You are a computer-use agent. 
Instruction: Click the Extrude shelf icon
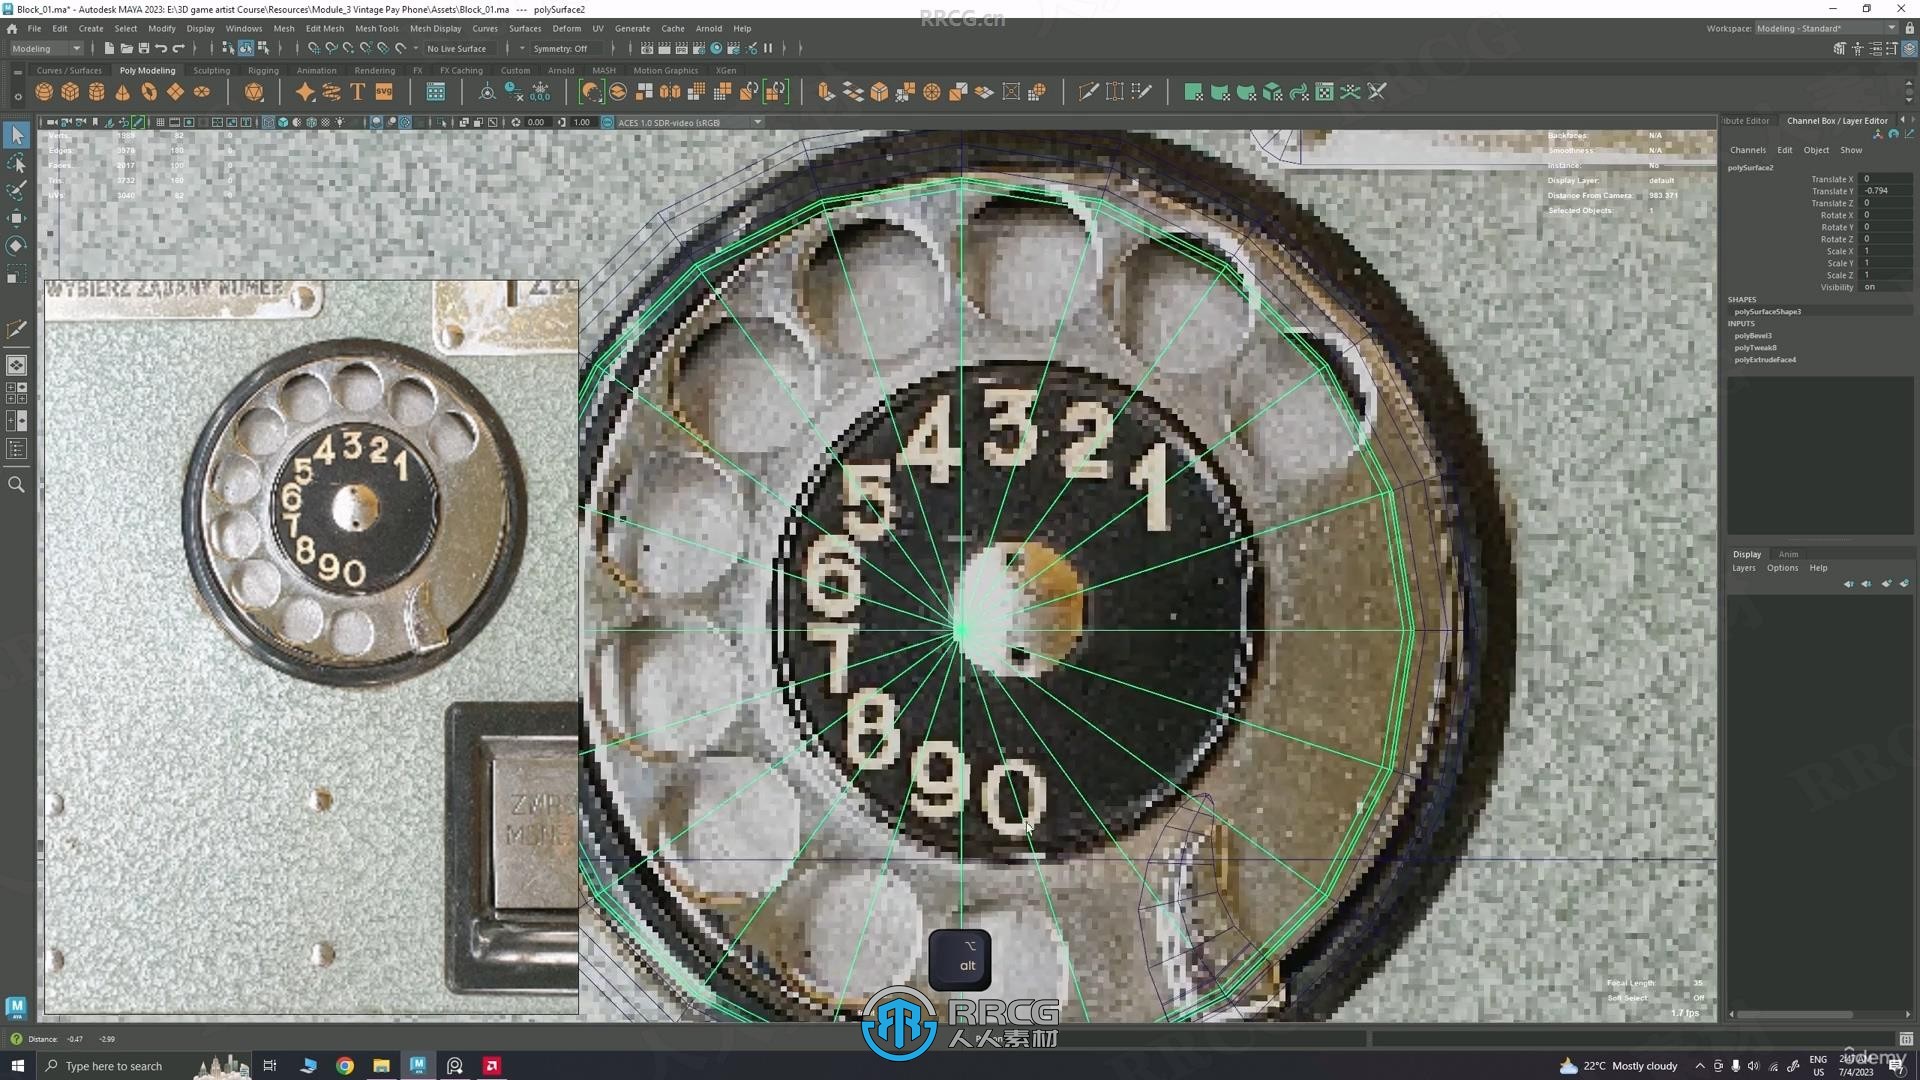coord(825,92)
